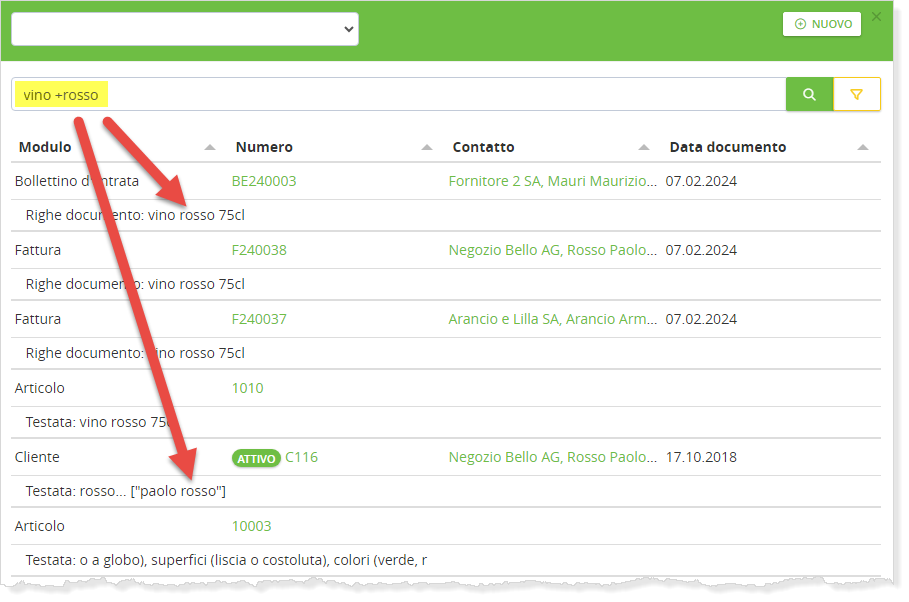The height and width of the screenshot is (602, 909).
Task: Open invoice F240037
Action: (x=259, y=319)
